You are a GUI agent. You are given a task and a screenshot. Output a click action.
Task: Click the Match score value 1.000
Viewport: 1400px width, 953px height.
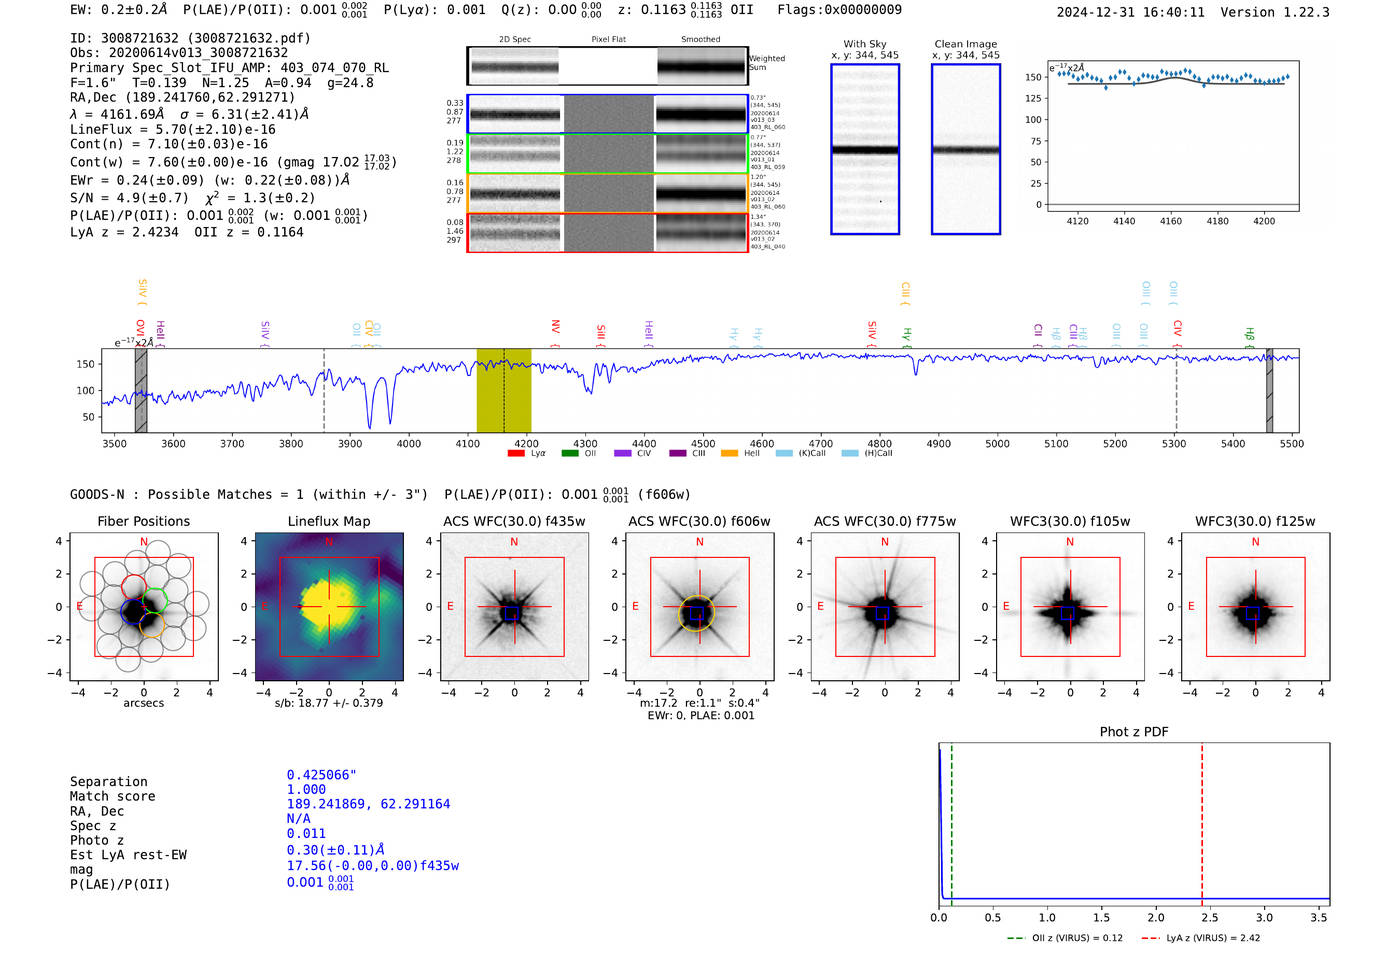pyautogui.click(x=306, y=789)
